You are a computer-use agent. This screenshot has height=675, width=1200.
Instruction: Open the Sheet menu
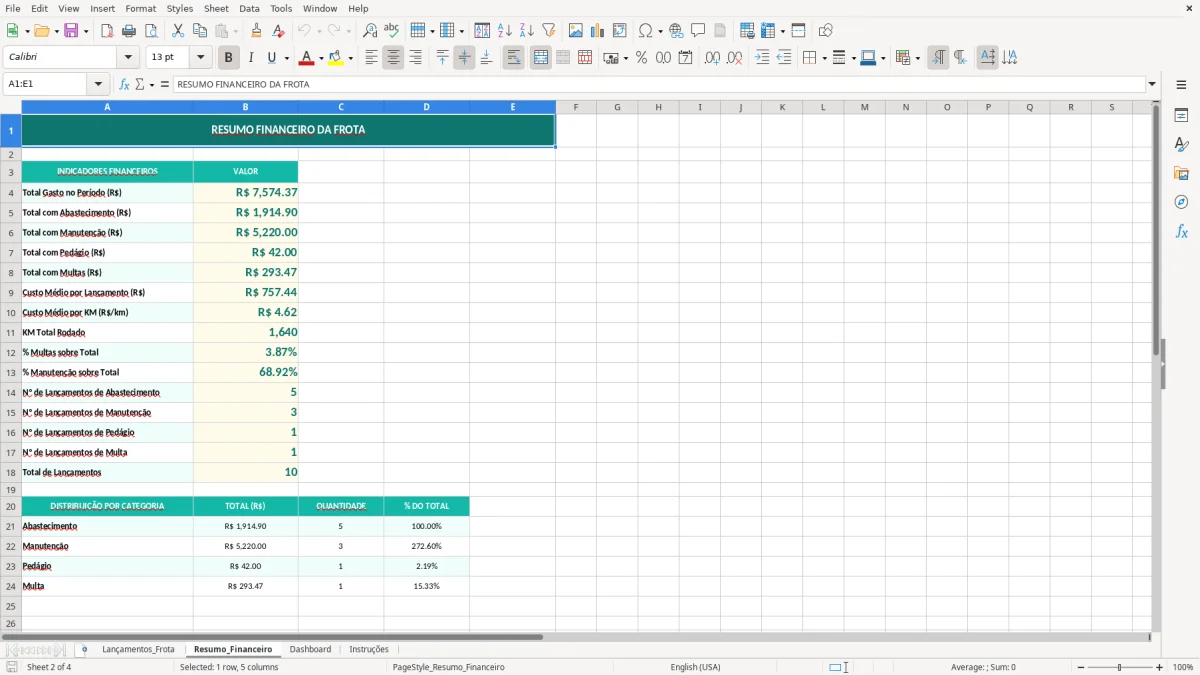[x=216, y=8]
